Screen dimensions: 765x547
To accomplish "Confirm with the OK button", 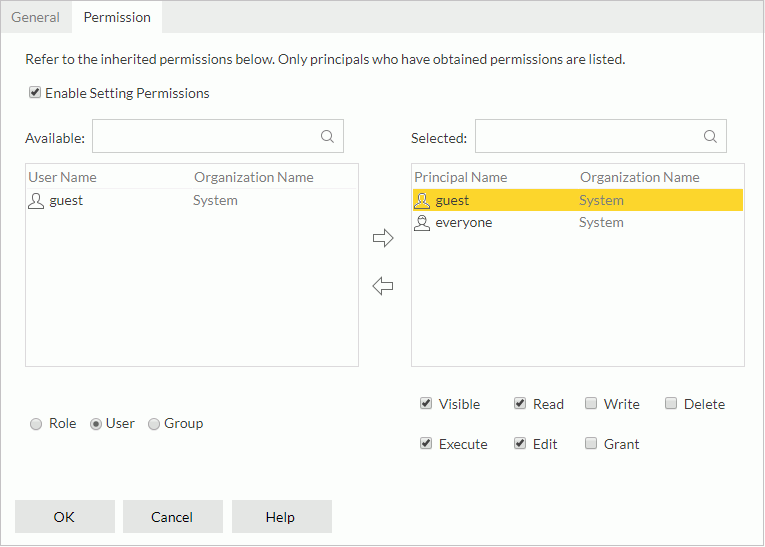I will click(65, 516).
